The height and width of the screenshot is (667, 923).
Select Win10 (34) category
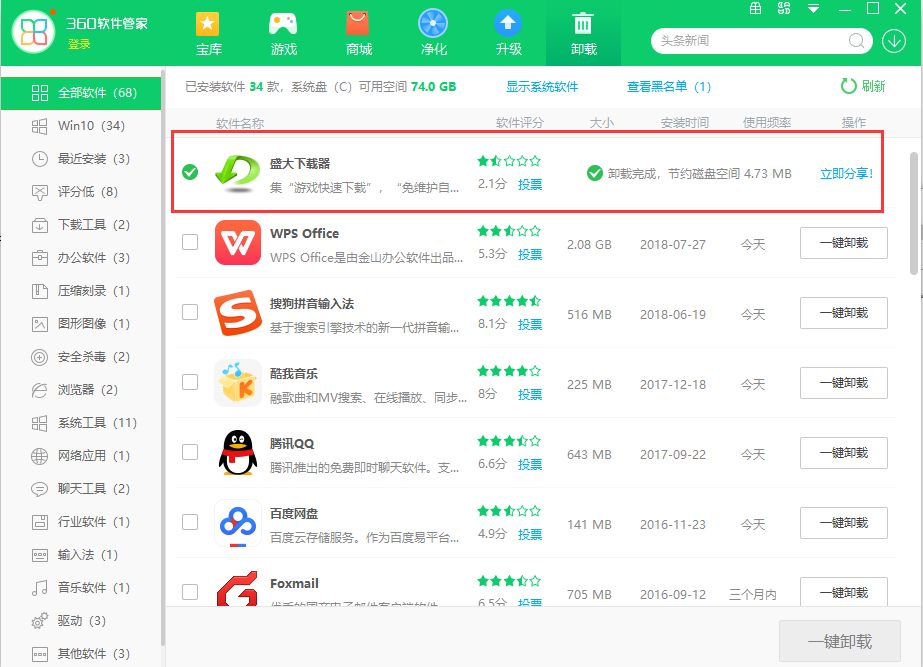pos(81,126)
